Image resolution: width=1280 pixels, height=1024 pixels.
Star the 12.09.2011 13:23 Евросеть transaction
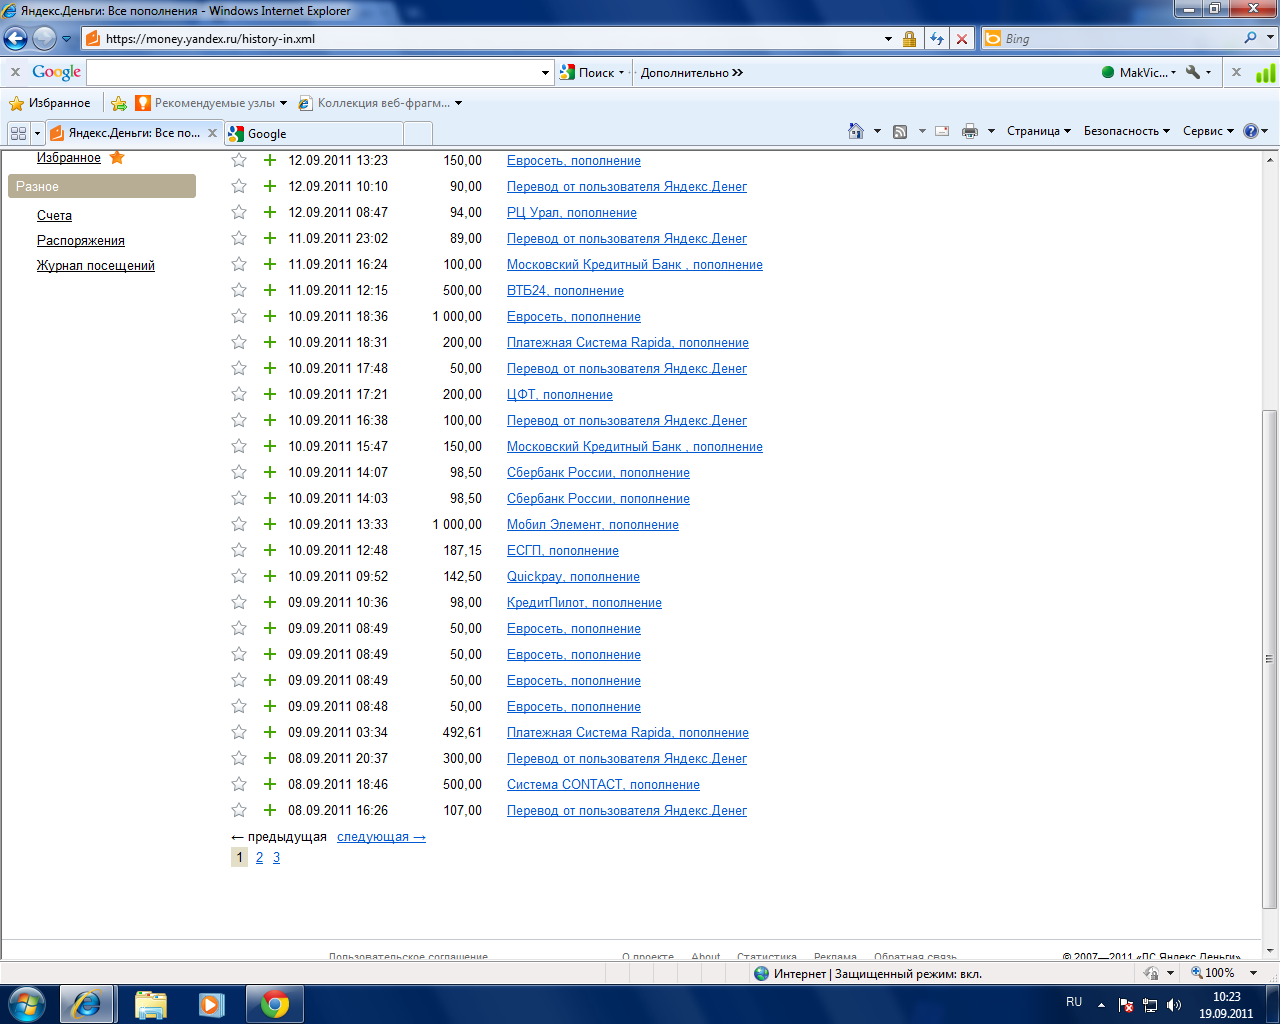[x=239, y=160]
